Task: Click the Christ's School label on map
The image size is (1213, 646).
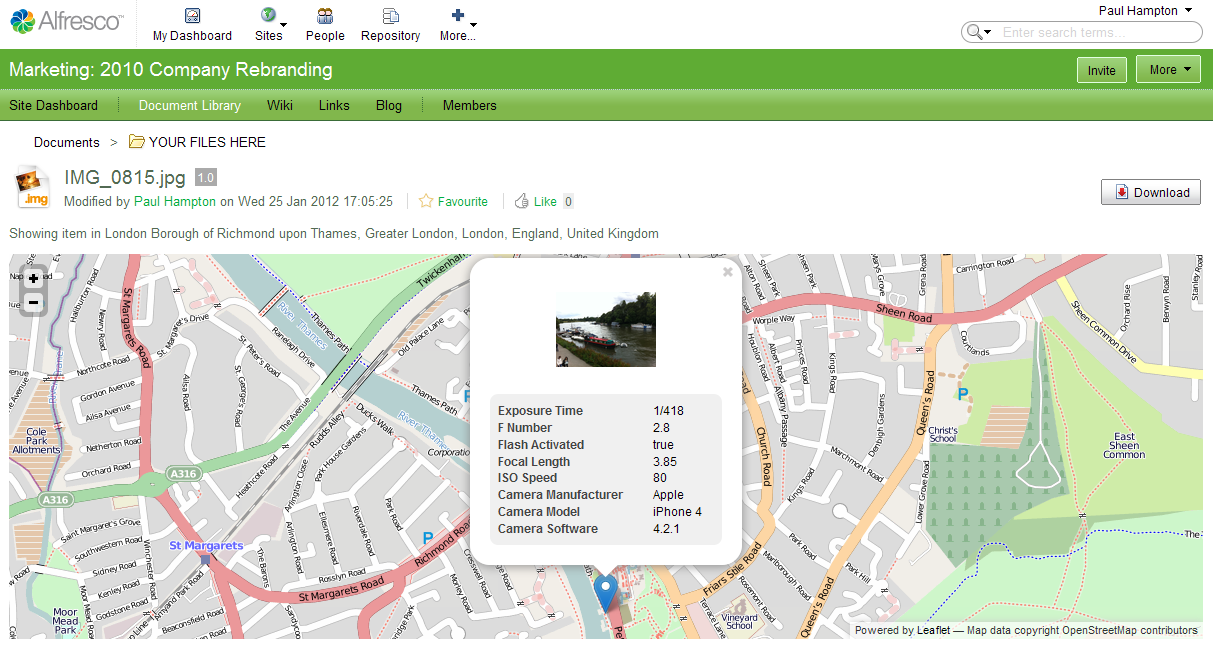Action: click(943, 434)
